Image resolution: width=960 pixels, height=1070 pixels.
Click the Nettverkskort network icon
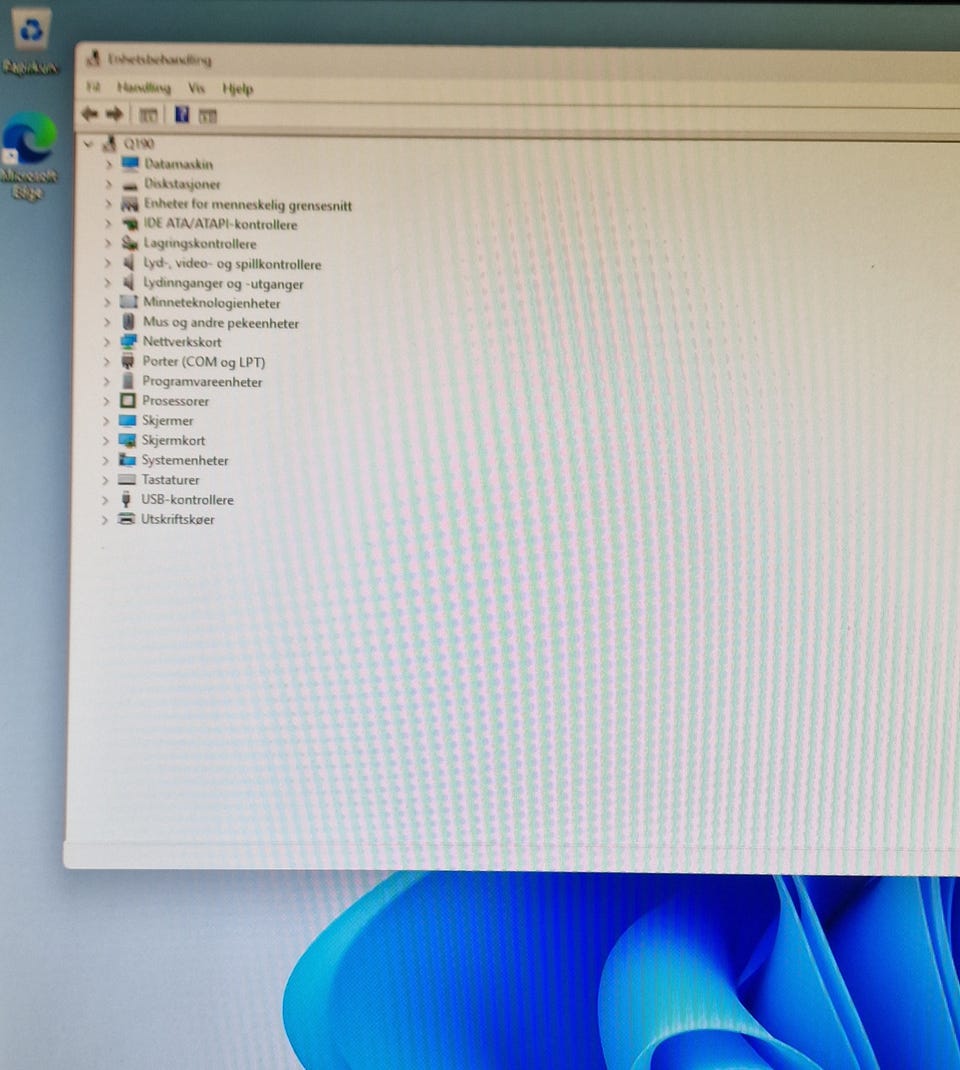(x=128, y=341)
